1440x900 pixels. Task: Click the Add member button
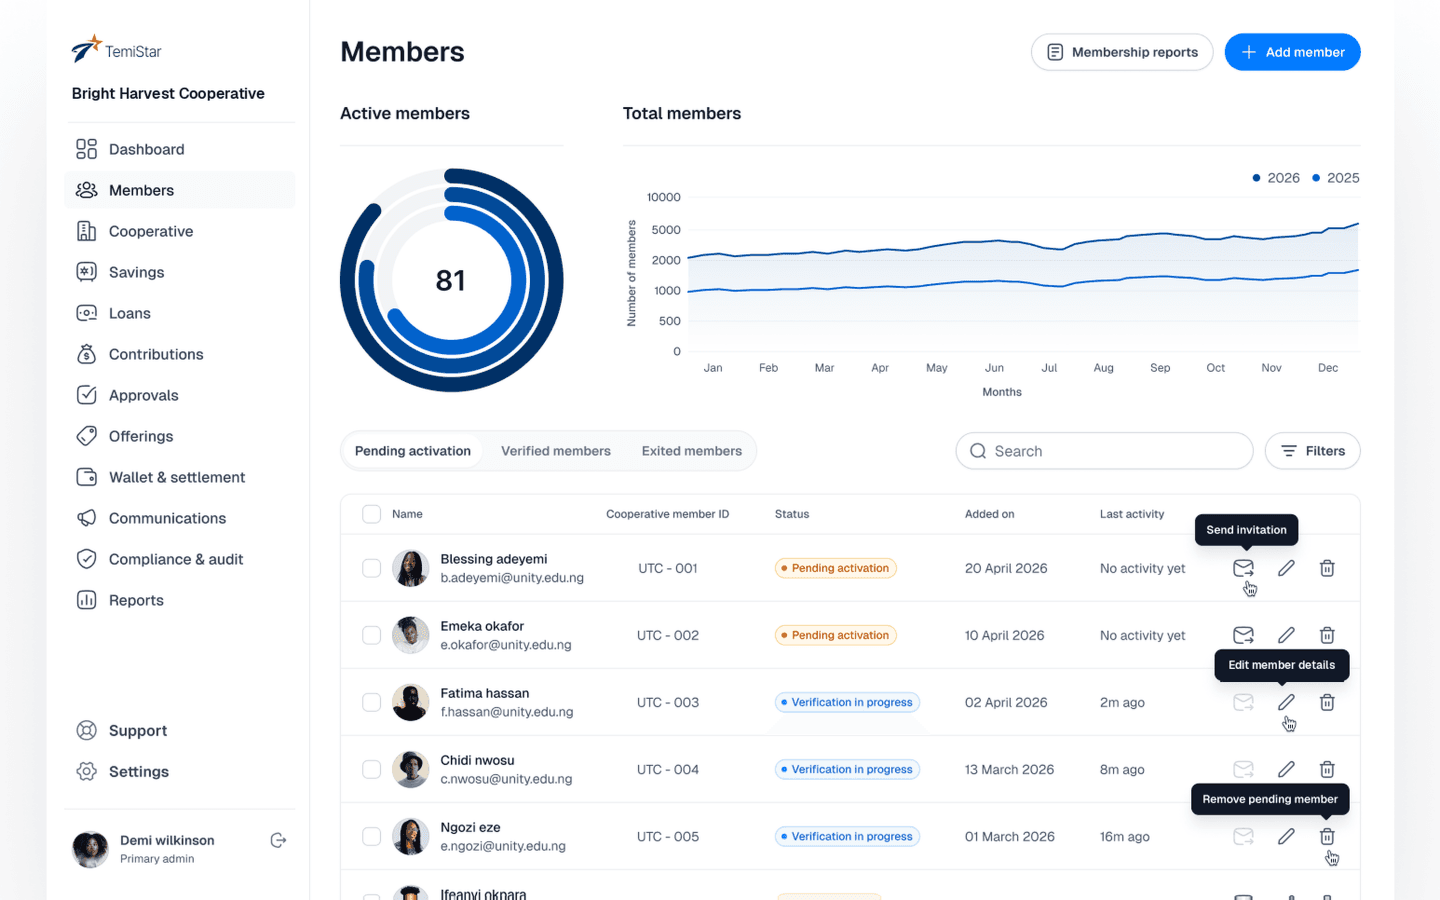pyautogui.click(x=1292, y=52)
